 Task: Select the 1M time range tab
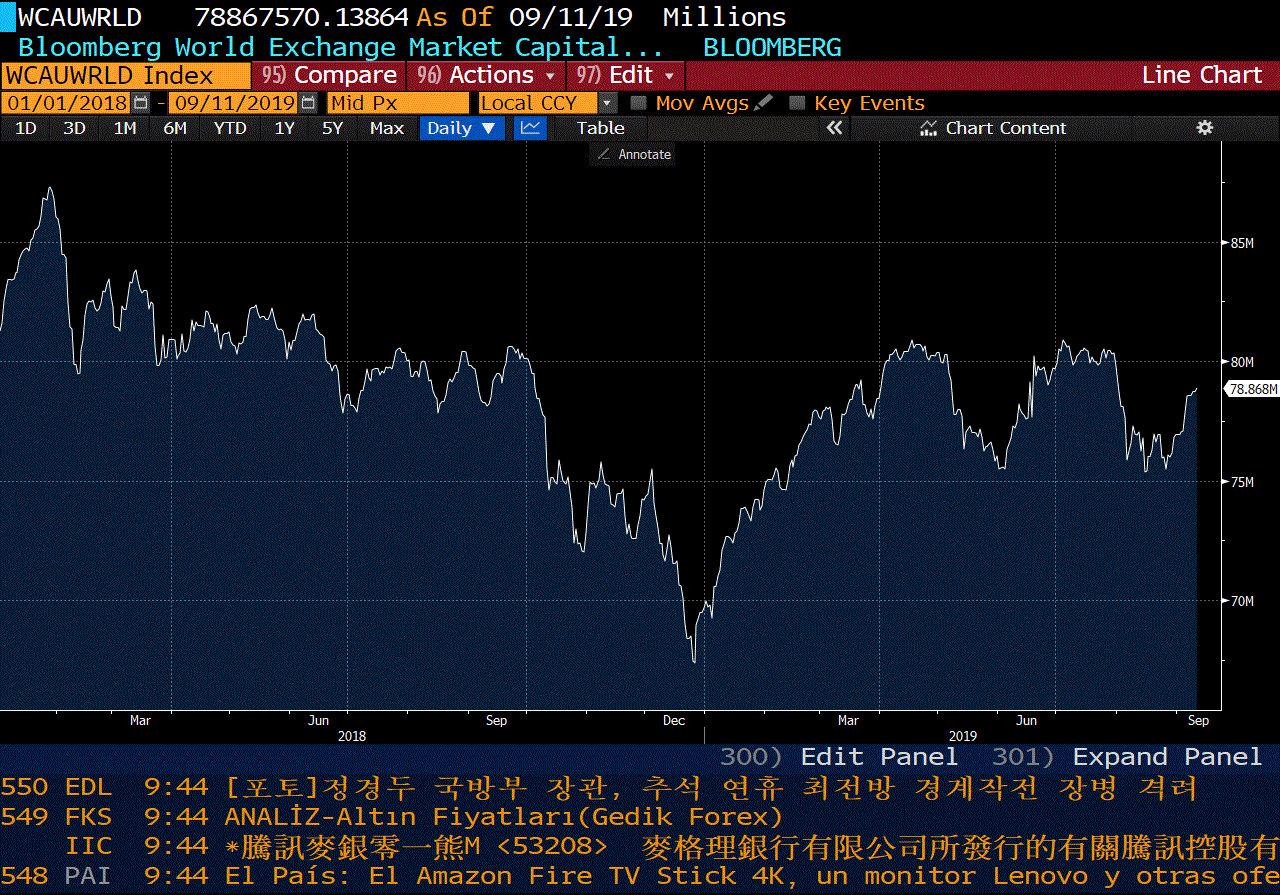tap(125, 128)
